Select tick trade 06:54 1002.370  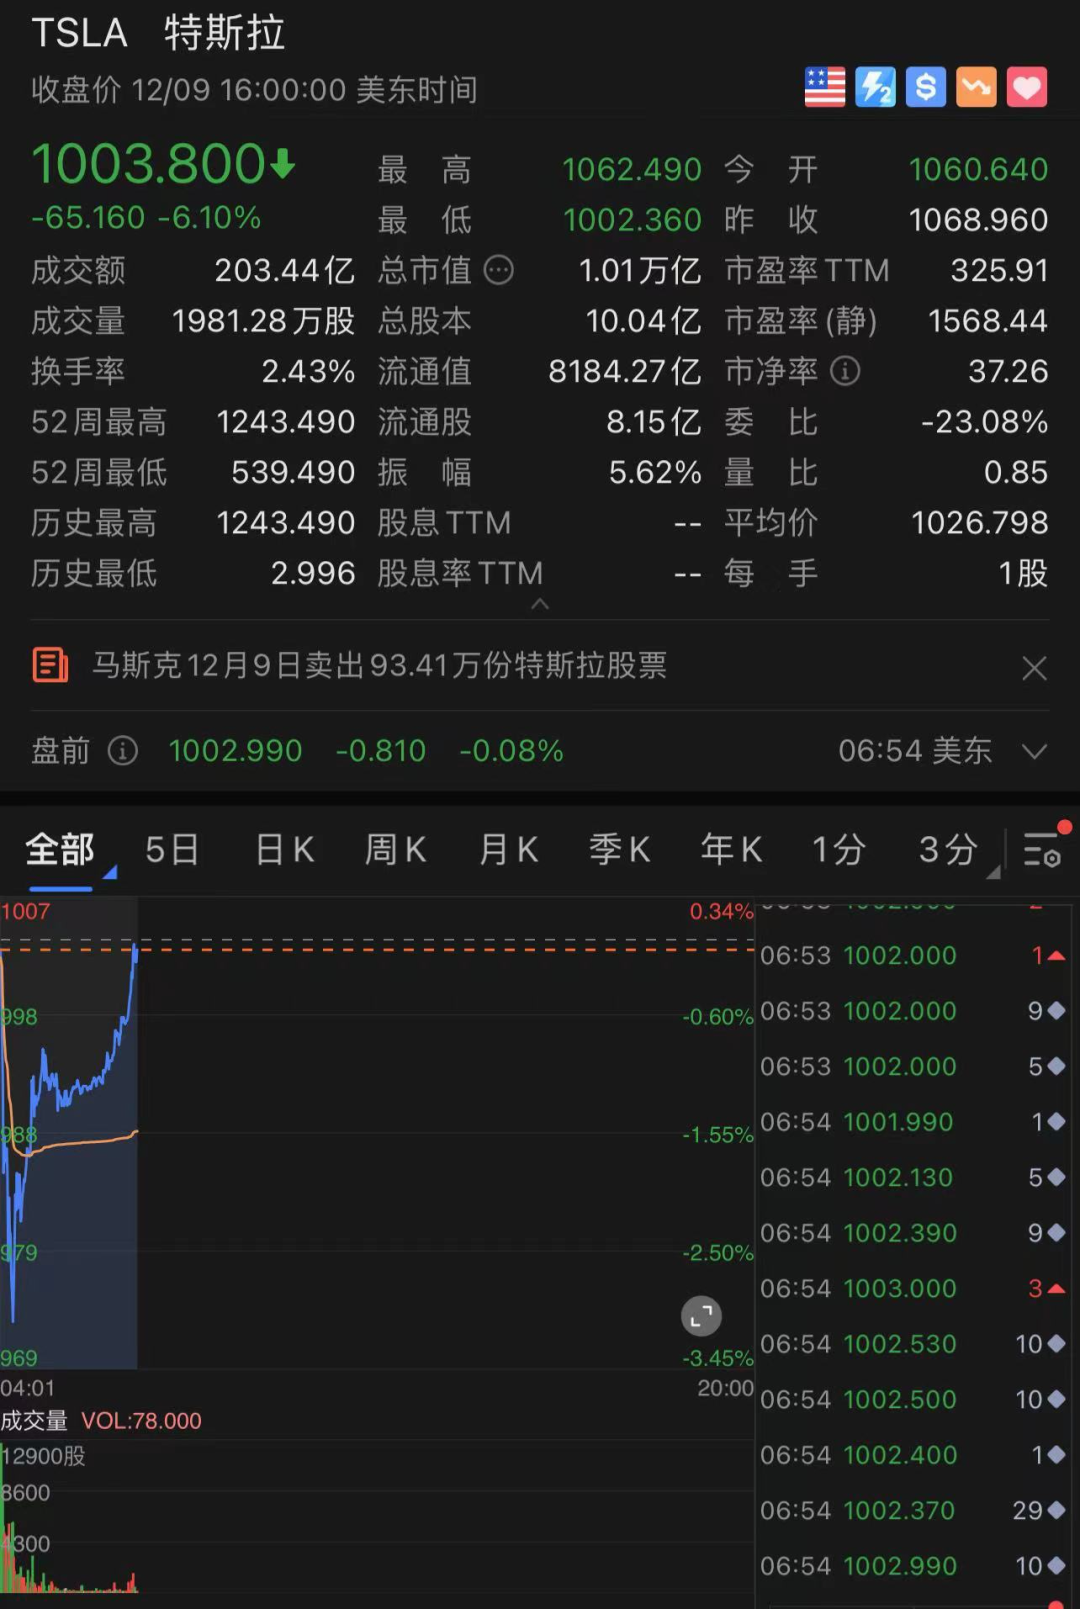coord(912,1510)
